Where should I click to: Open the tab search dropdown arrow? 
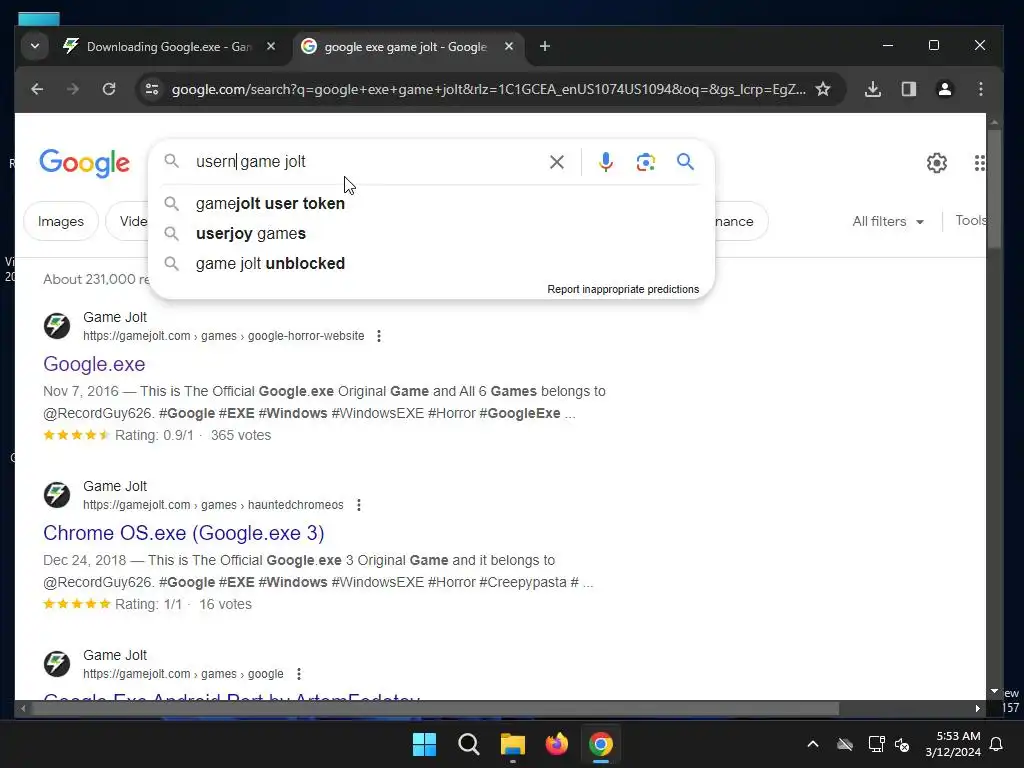(x=35, y=46)
